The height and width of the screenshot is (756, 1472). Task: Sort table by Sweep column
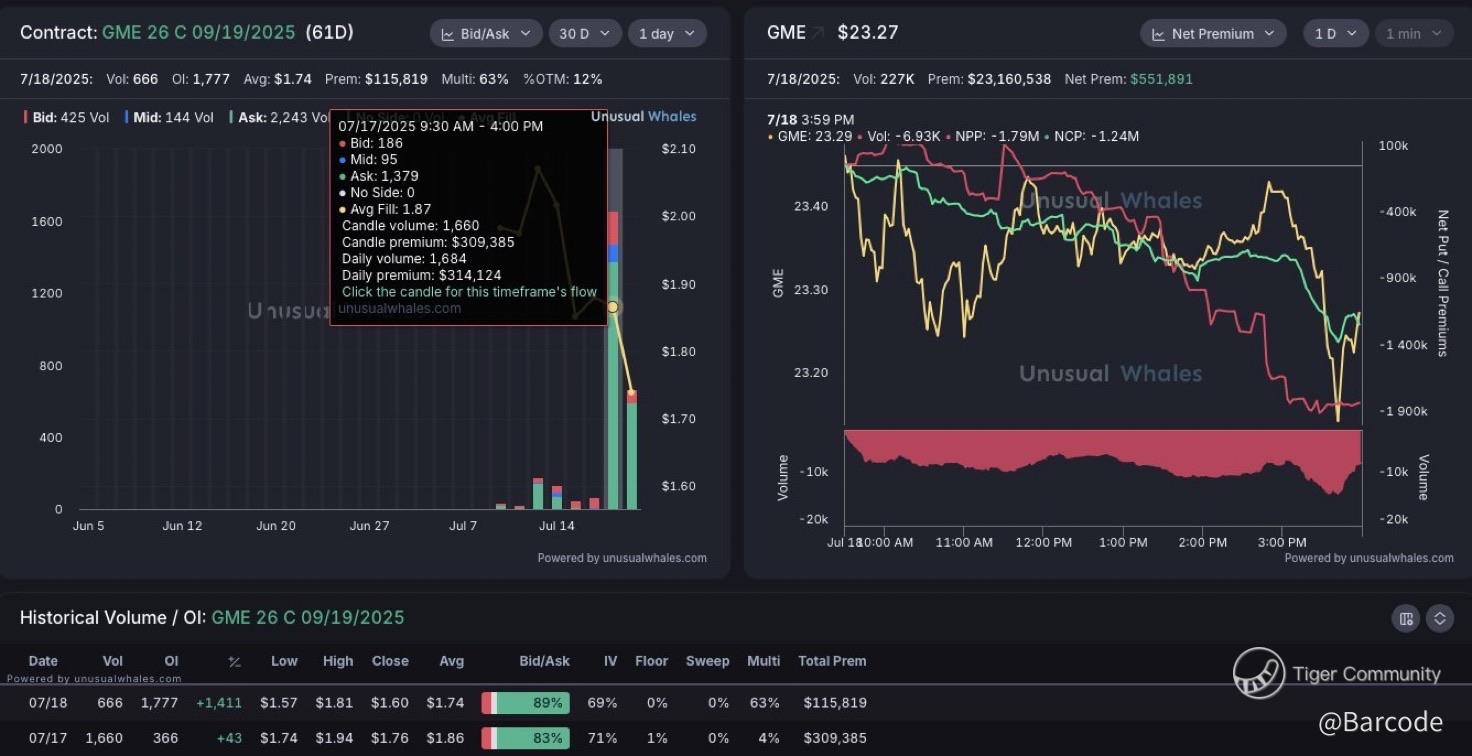708,661
